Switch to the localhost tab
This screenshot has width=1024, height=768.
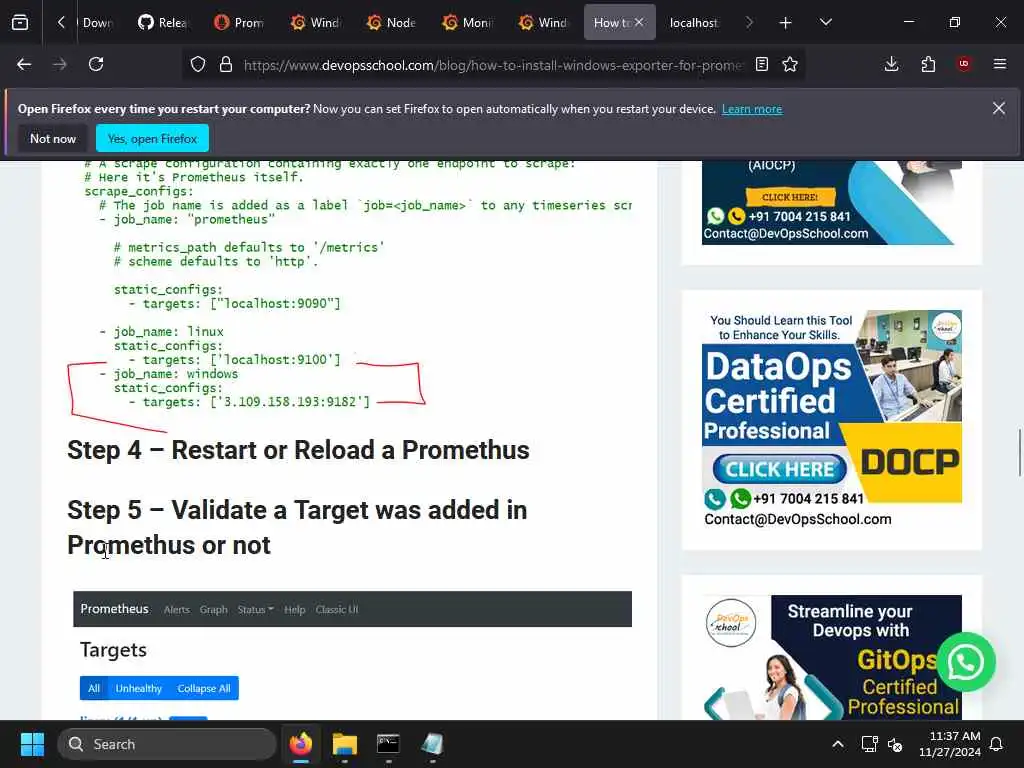pyautogui.click(x=694, y=23)
